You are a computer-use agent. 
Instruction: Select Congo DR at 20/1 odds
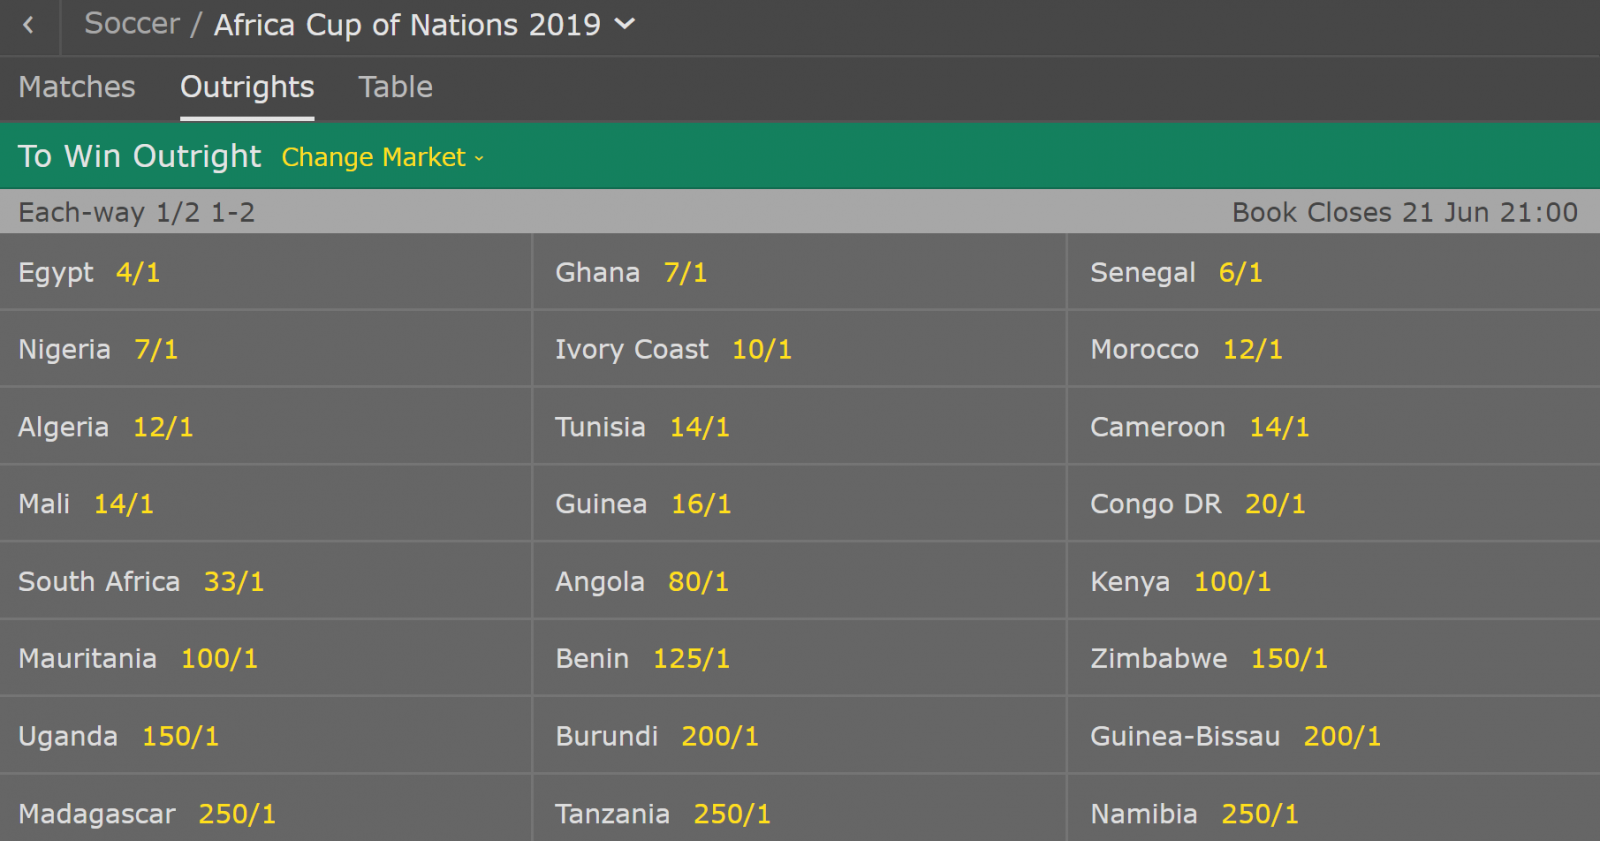(x=1275, y=505)
